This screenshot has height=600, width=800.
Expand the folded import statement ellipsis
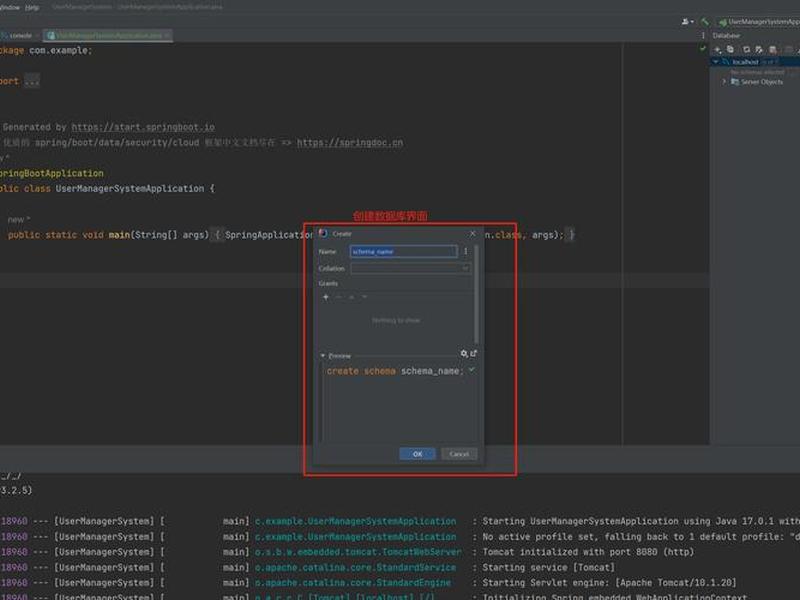point(32,81)
